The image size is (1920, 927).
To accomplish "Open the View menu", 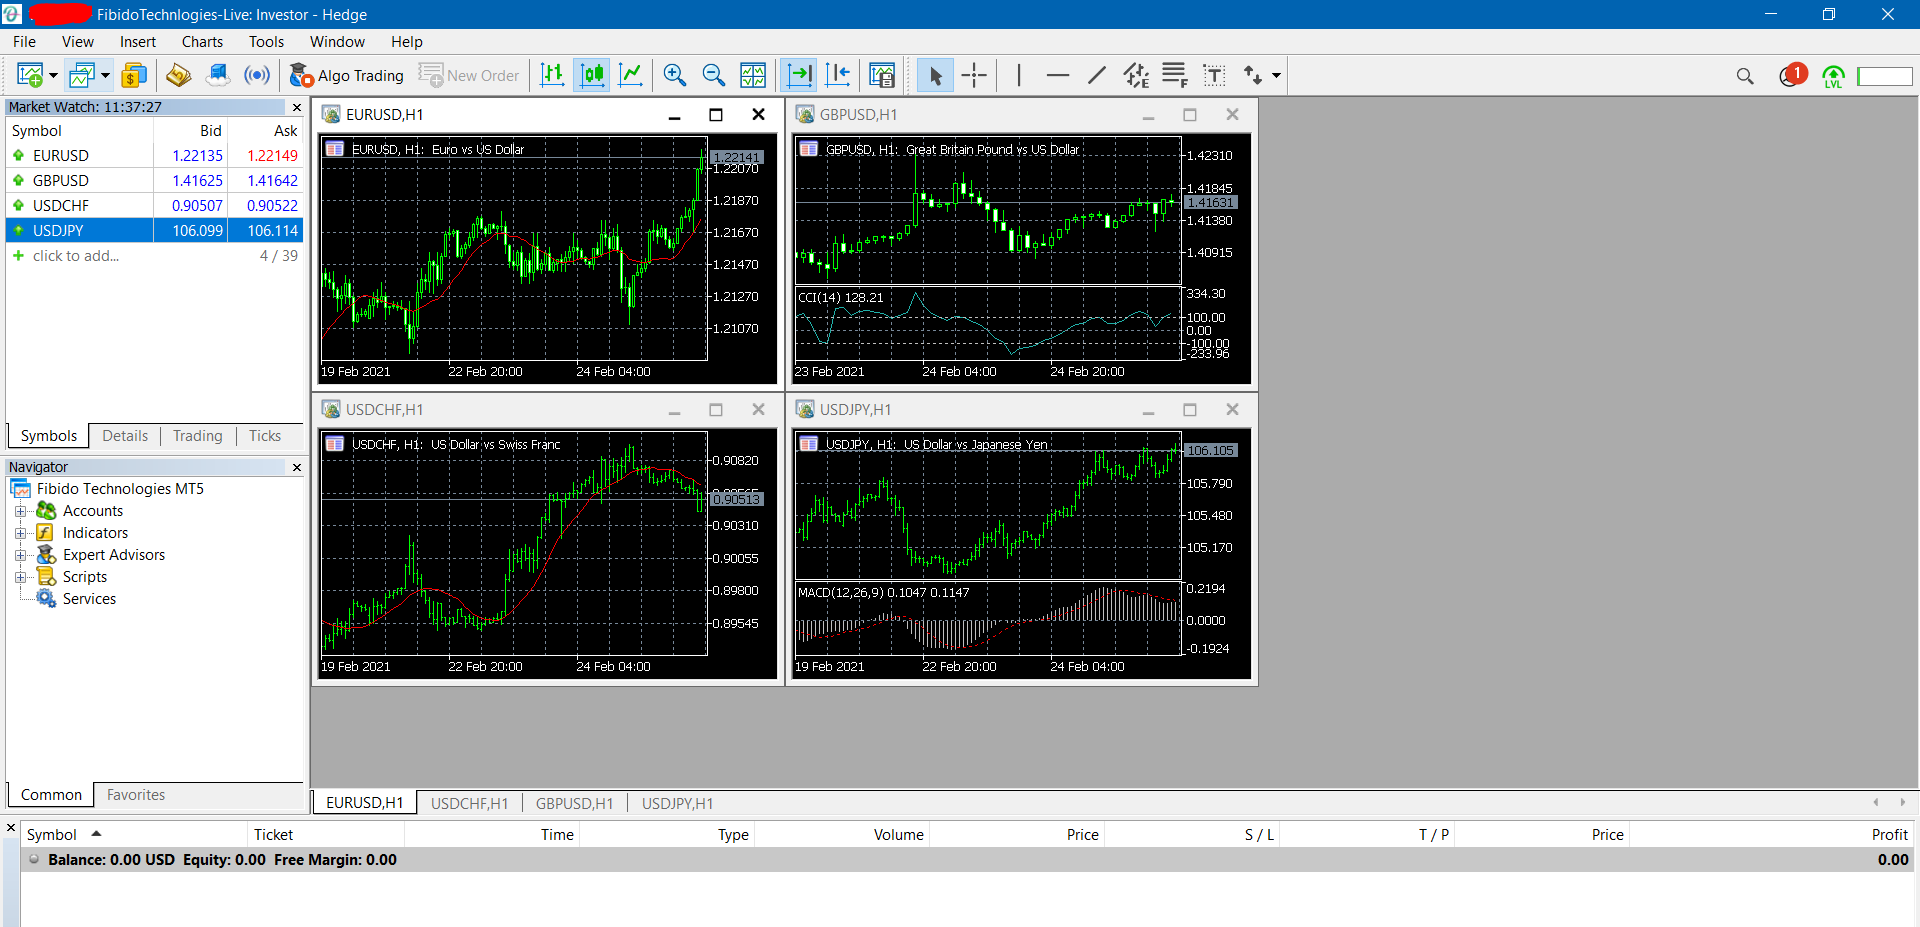I will tap(78, 42).
